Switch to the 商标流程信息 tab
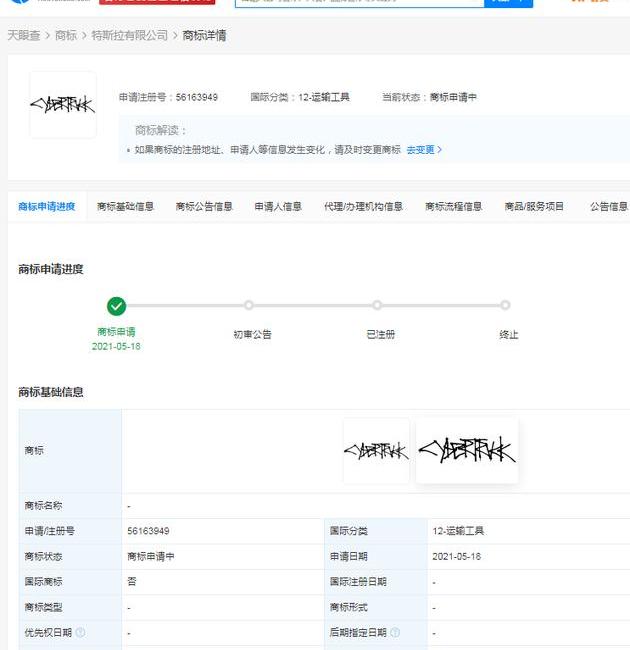Screen dimensions: 630x650 [453, 206]
